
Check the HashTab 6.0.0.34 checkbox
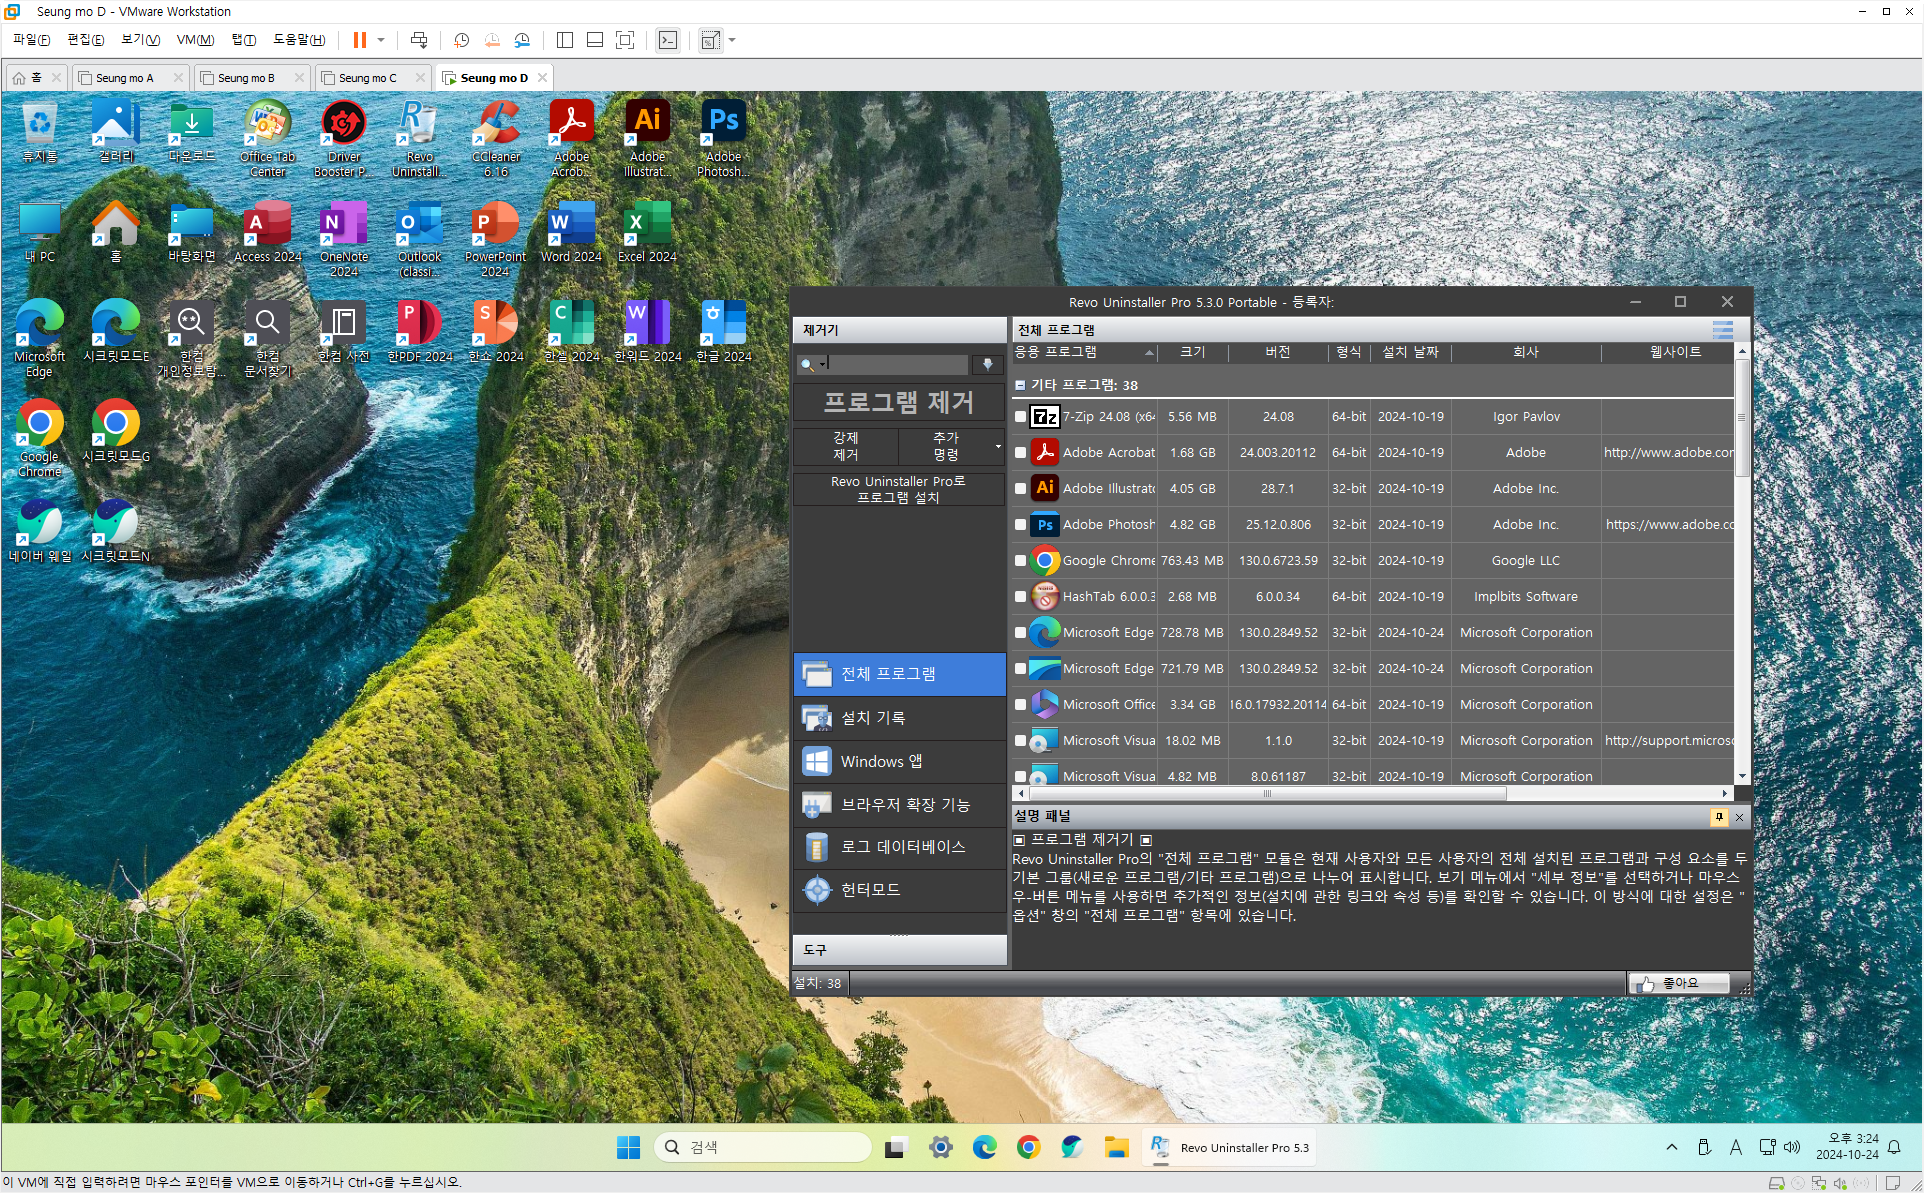[x=1020, y=597]
